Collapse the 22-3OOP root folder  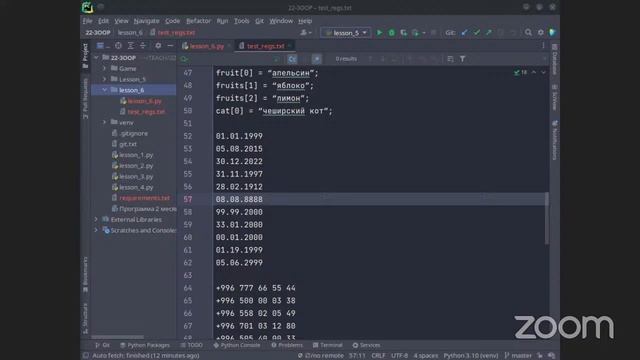pos(96,58)
